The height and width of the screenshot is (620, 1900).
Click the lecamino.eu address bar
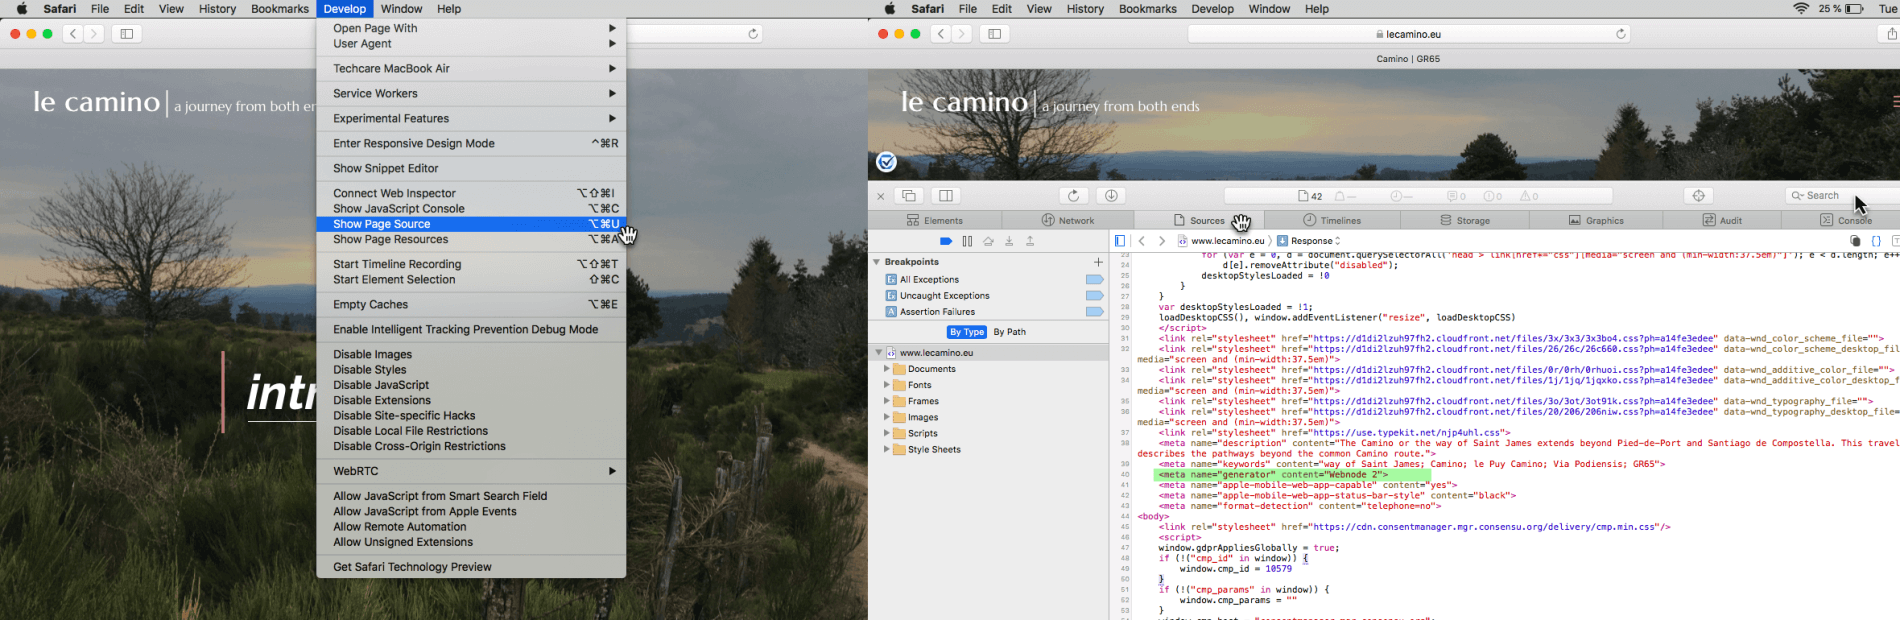click(x=1409, y=34)
